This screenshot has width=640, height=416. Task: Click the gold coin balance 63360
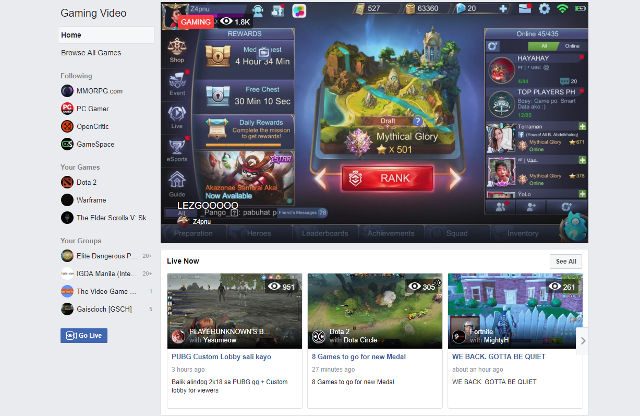point(422,9)
